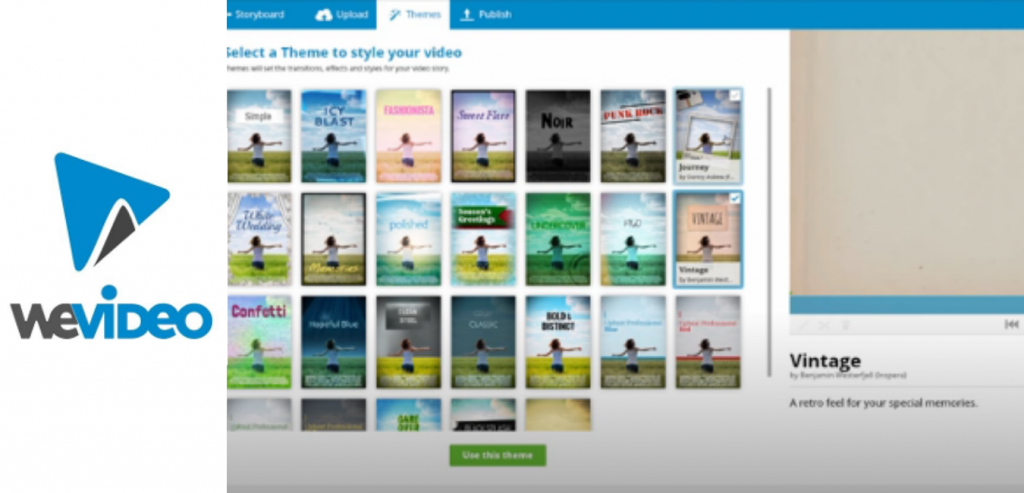Select the Themes tab

coord(413,14)
